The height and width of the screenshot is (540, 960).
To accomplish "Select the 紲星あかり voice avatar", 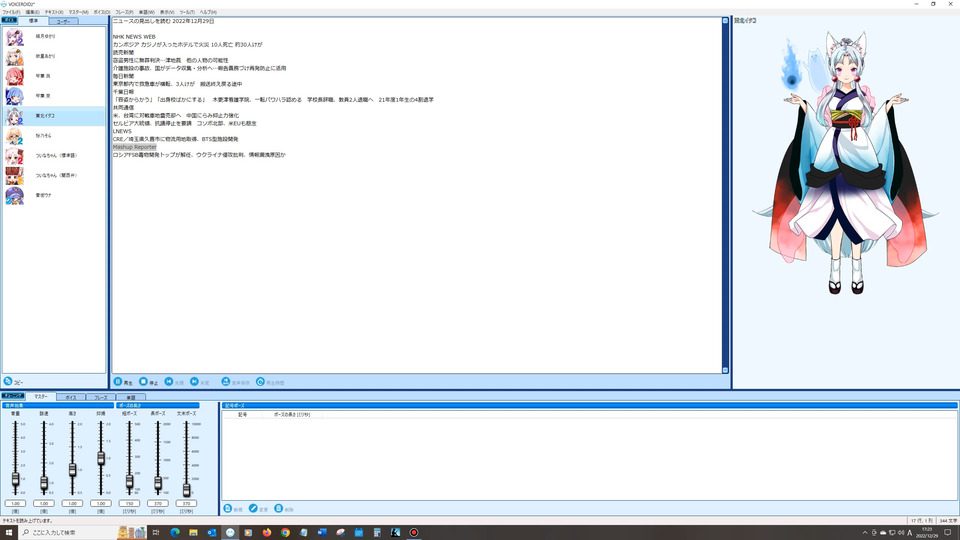I will (x=14, y=56).
